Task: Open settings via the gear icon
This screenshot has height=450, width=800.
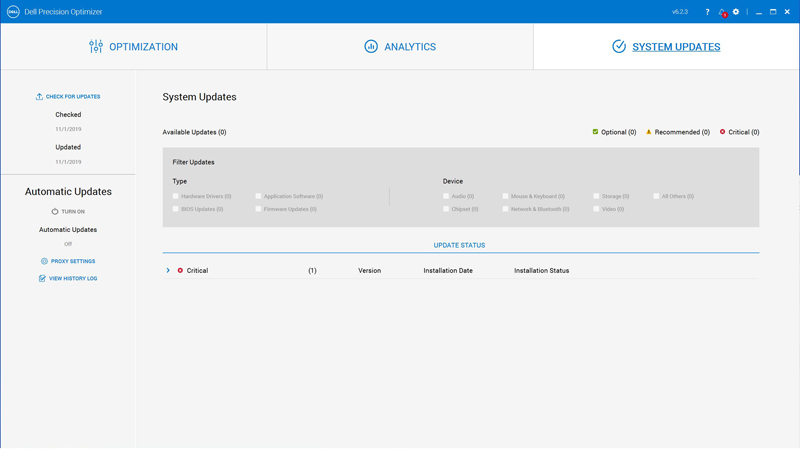Action: coord(736,12)
